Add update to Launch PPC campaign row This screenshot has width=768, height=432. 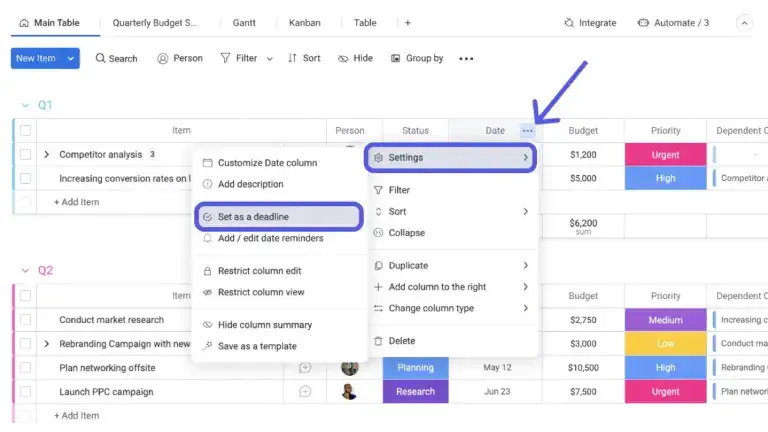pyautogui.click(x=305, y=391)
